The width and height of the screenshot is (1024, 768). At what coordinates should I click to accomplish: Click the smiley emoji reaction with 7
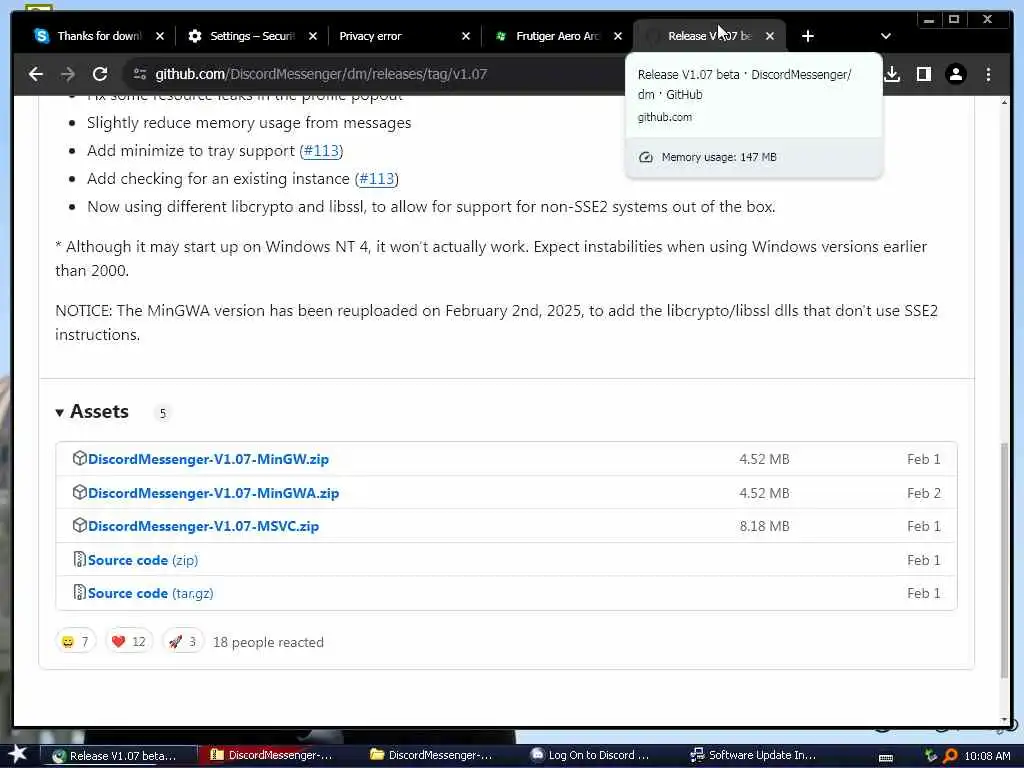76,642
